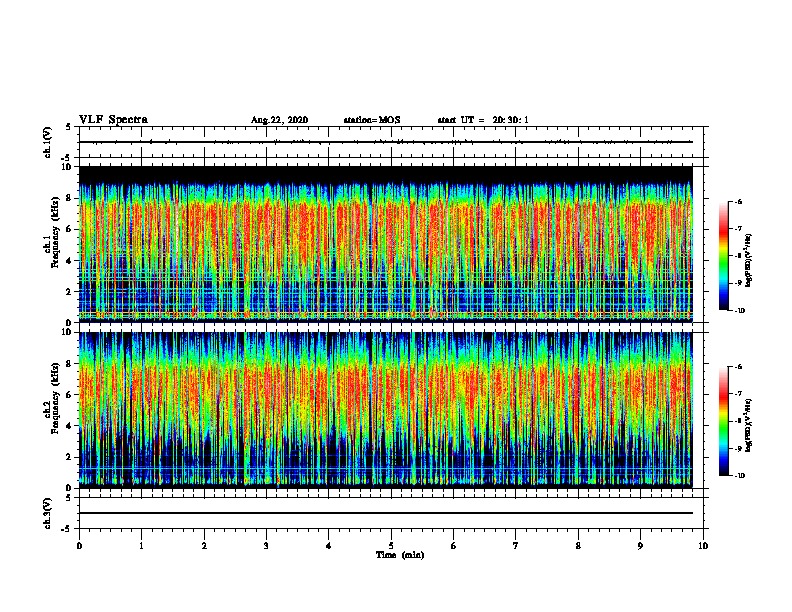Screen dimensions: 792x612
Task: Click the time axis tick label "8"
Action: 578,546
